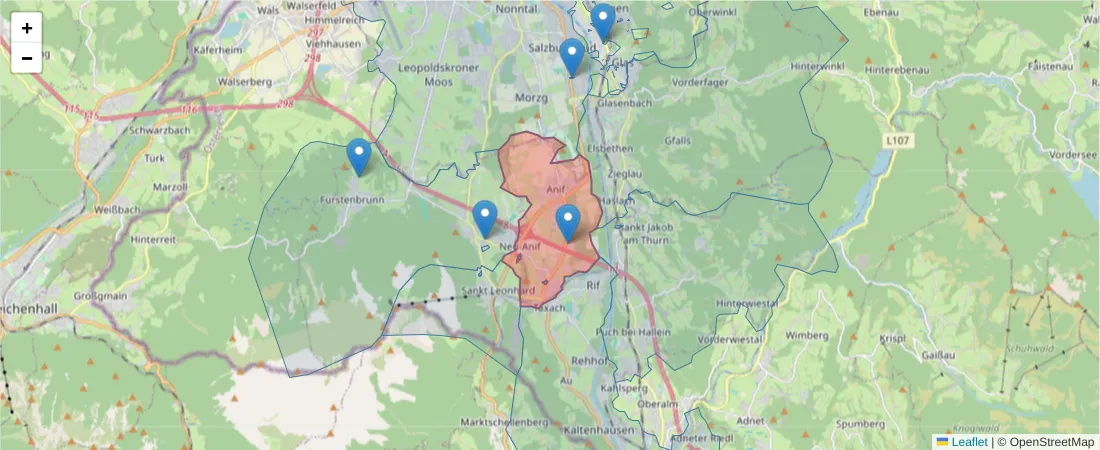Viewport: 1100px width, 450px height.
Task: Click the Walserberg place label
Action: pos(245,81)
